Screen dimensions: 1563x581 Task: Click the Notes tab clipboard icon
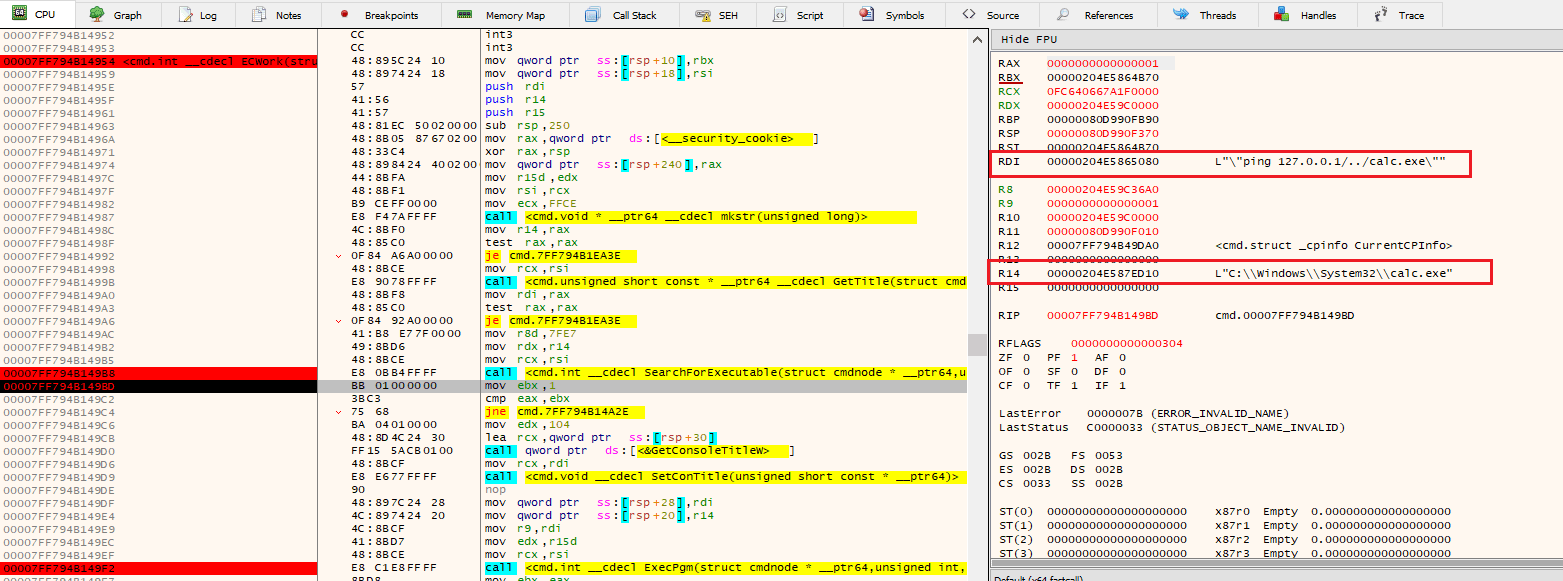(259, 15)
